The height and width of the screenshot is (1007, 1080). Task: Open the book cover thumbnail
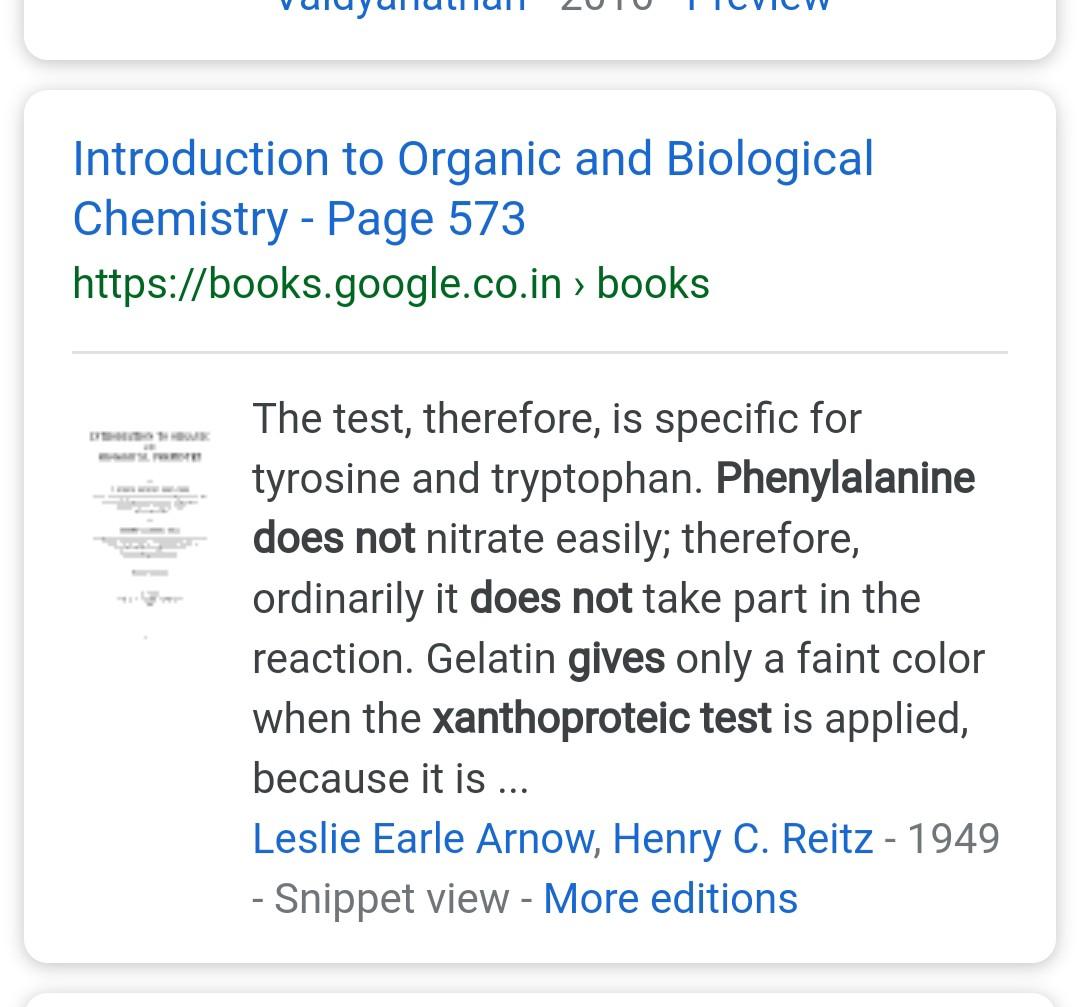pos(149,518)
